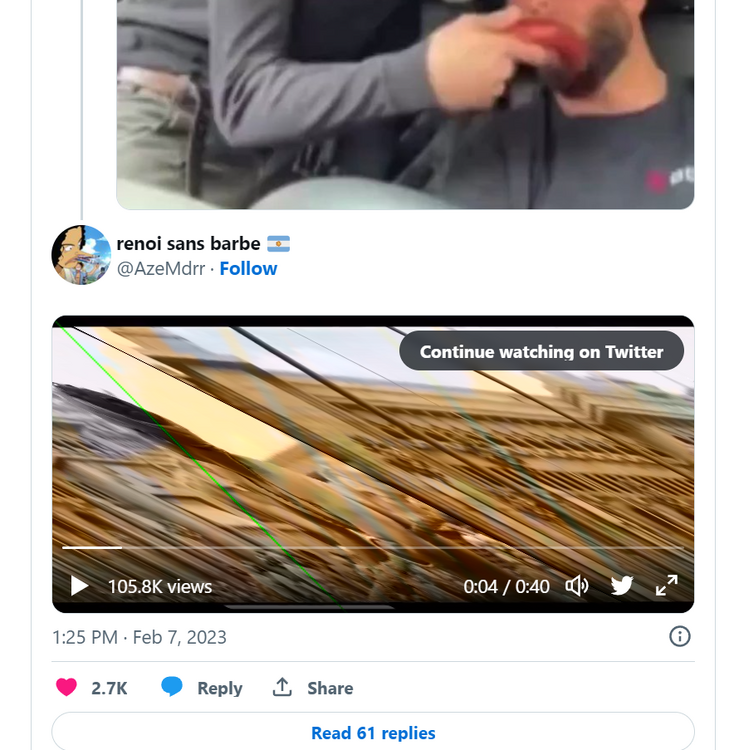Enter fullscreen with the expand arrows icon
The image size is (729, 750).
pyautogui.click(x=667, y=586)
